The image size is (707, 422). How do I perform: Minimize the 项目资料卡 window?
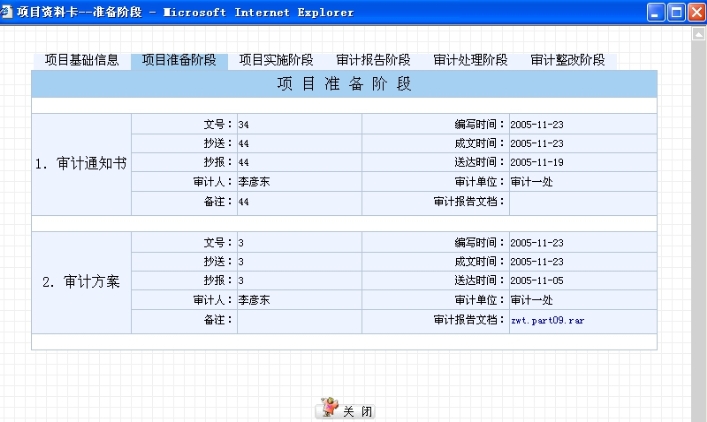[x=656, y=12]
